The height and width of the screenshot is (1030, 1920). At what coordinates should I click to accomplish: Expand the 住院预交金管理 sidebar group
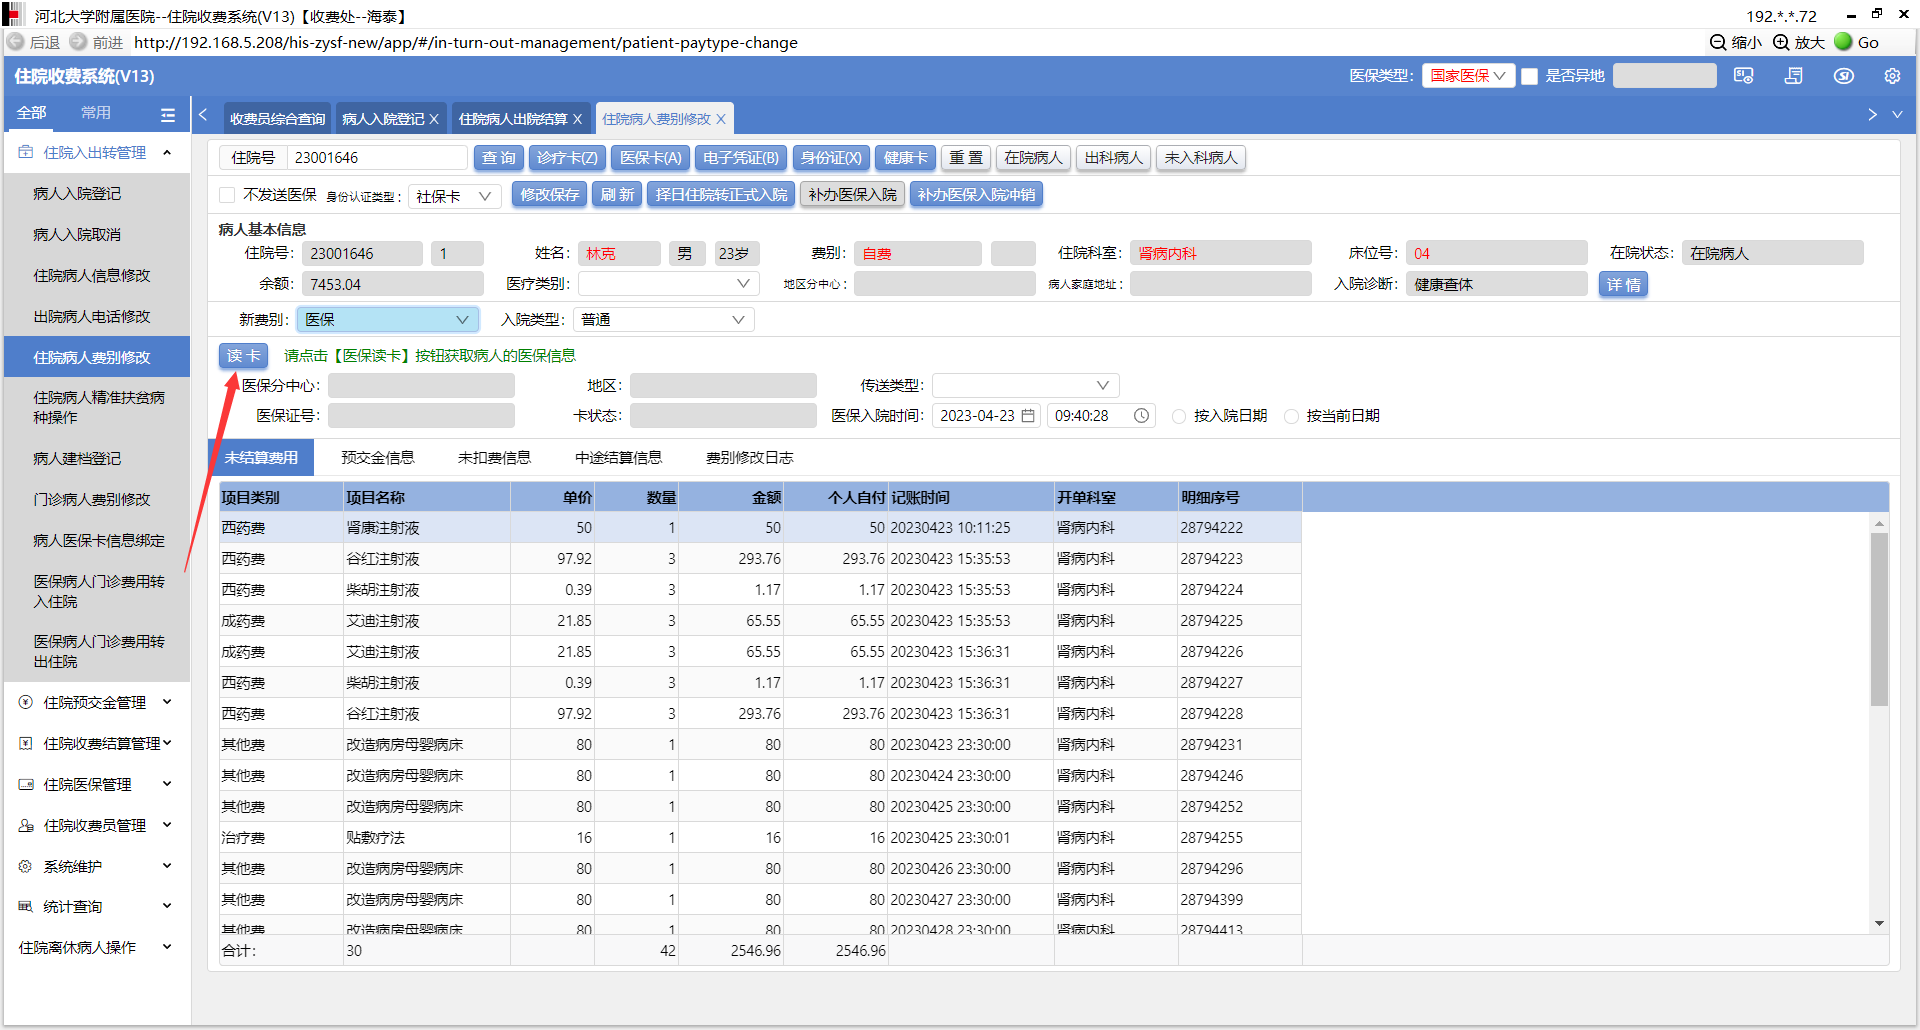tap(96, 703)
